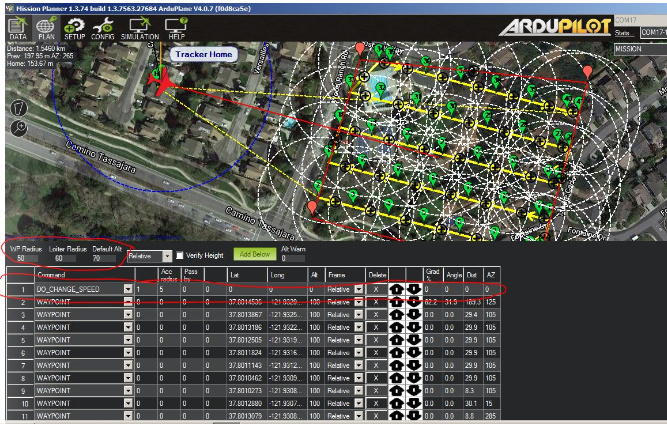
Task: Click the bottom-left red polygon corner marker
Action: tap(312, 207)
